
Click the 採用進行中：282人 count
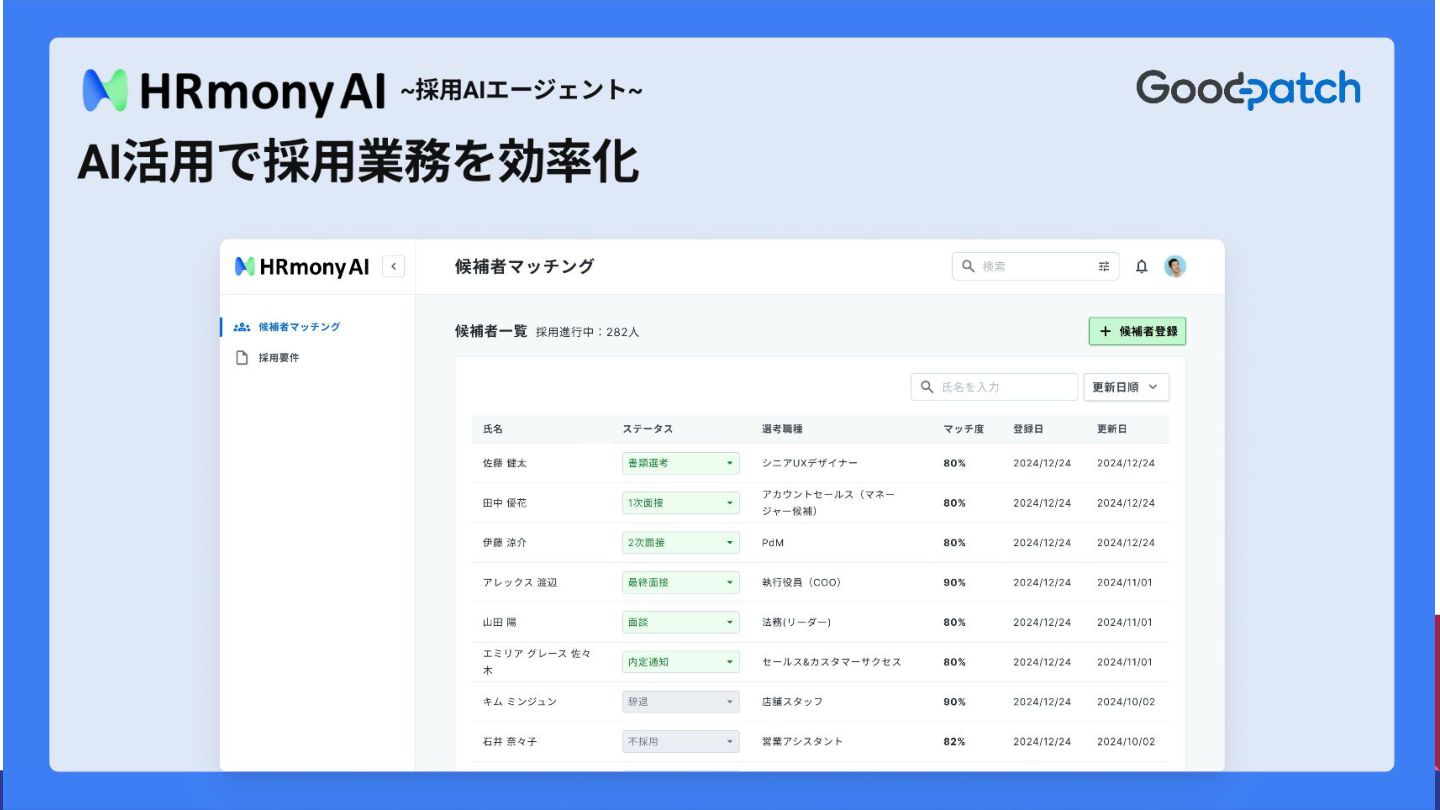[x=587, y=332]
